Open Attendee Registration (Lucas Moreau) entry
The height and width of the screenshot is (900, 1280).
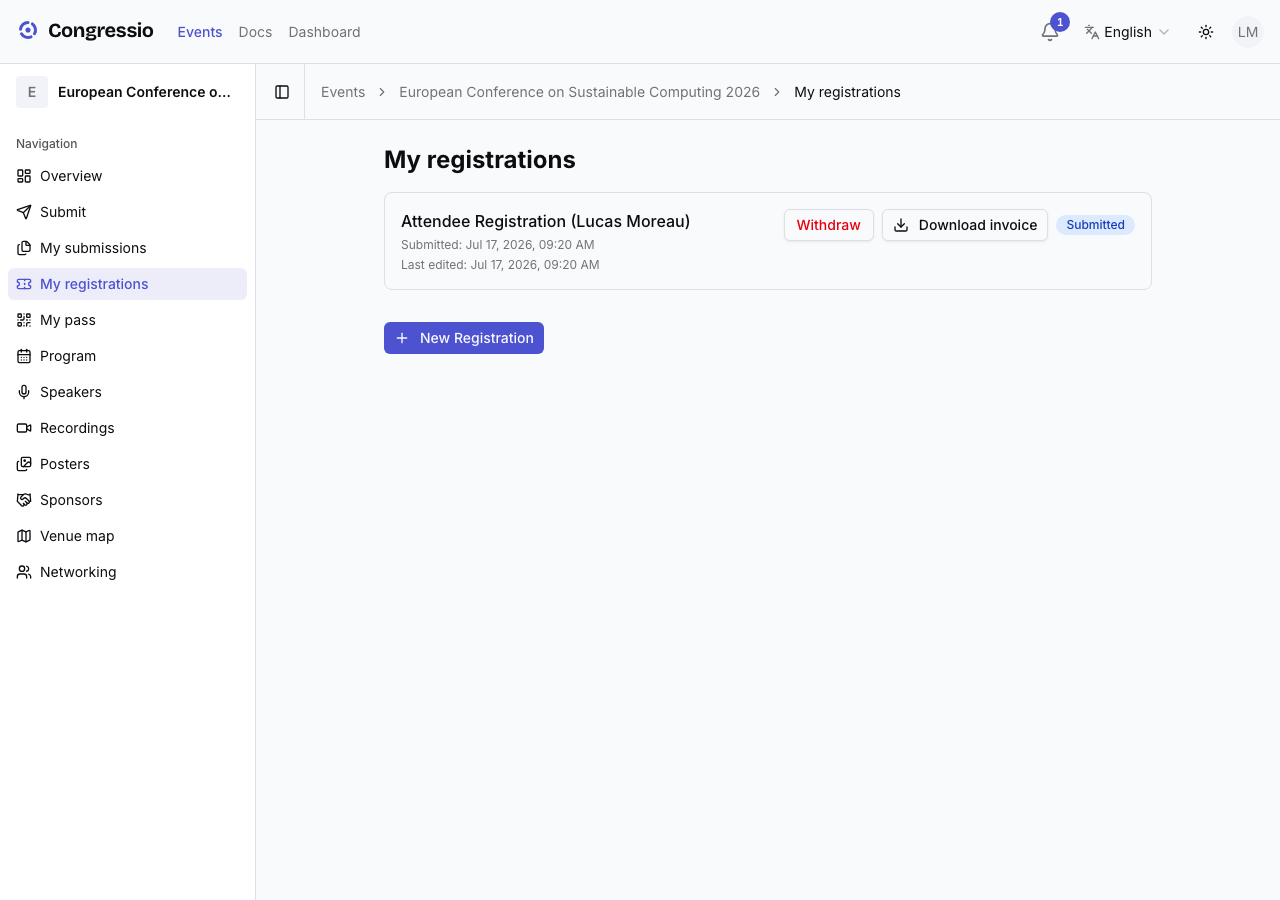tap(545, 221)
